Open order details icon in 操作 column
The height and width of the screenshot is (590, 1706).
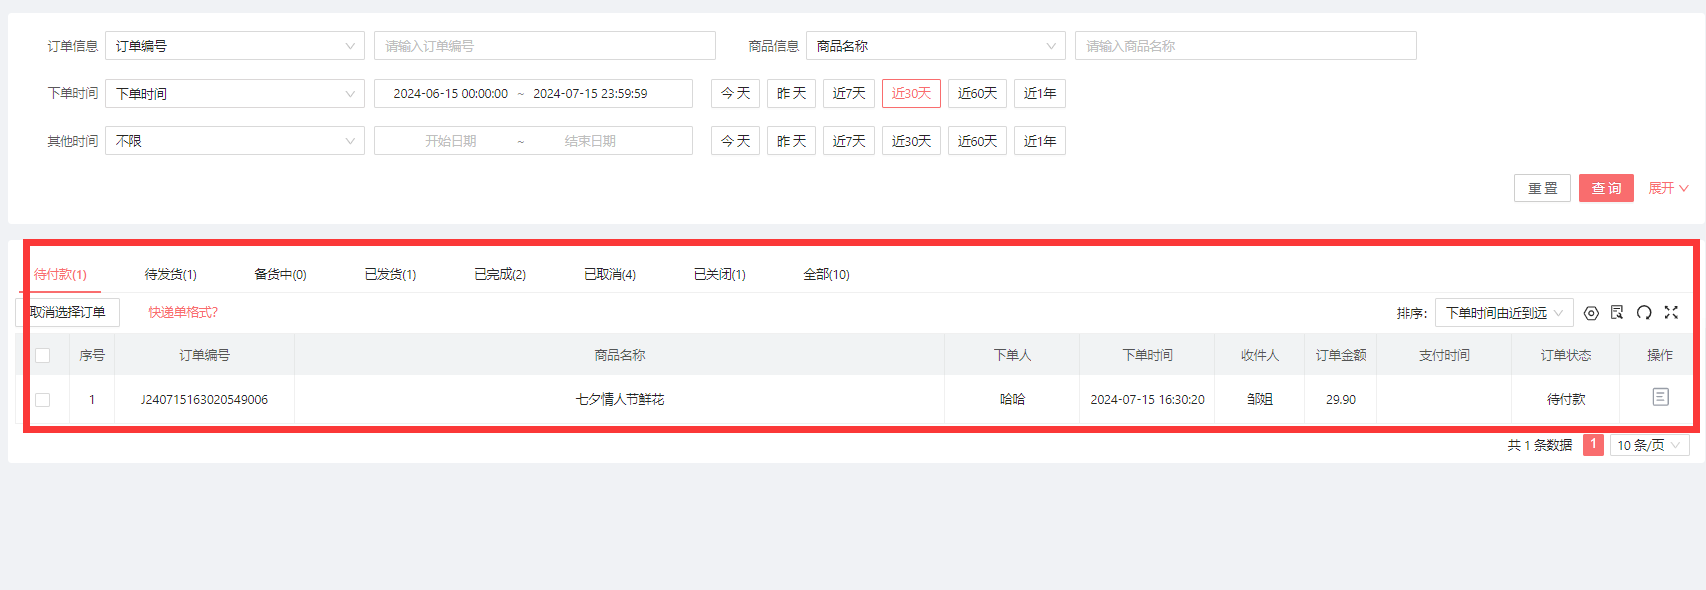[1660, 397]
